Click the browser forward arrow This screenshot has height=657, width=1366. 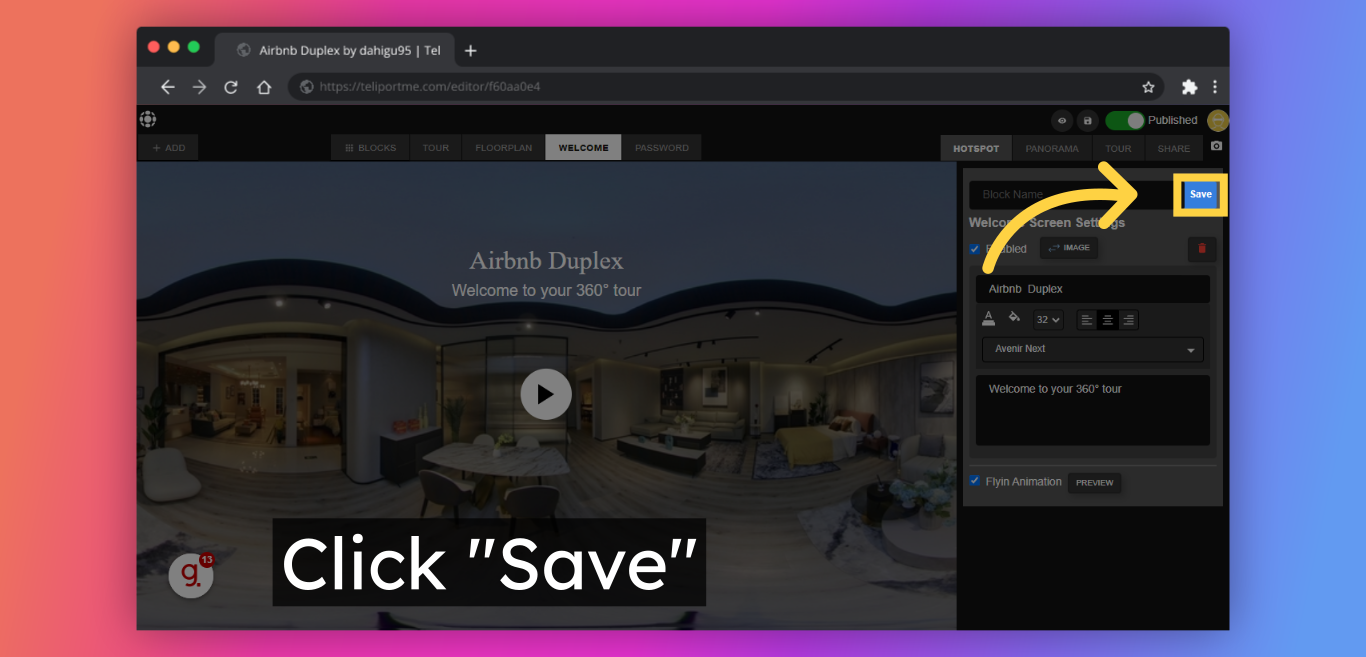pos(199,87)
